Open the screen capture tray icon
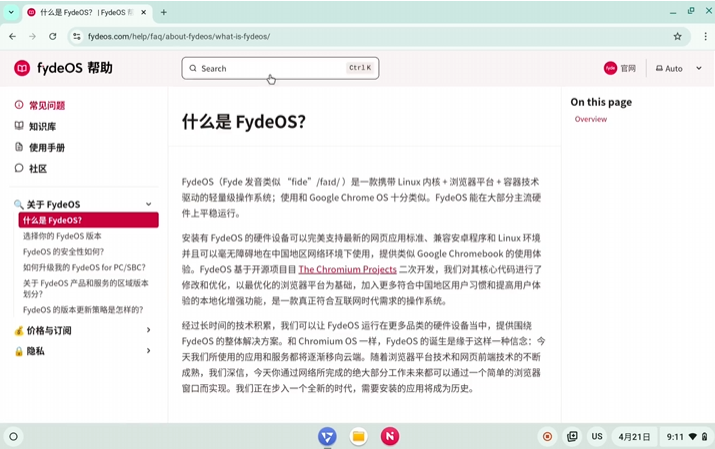Viewport: 715px width, 449px height. [x=572, y=437]
